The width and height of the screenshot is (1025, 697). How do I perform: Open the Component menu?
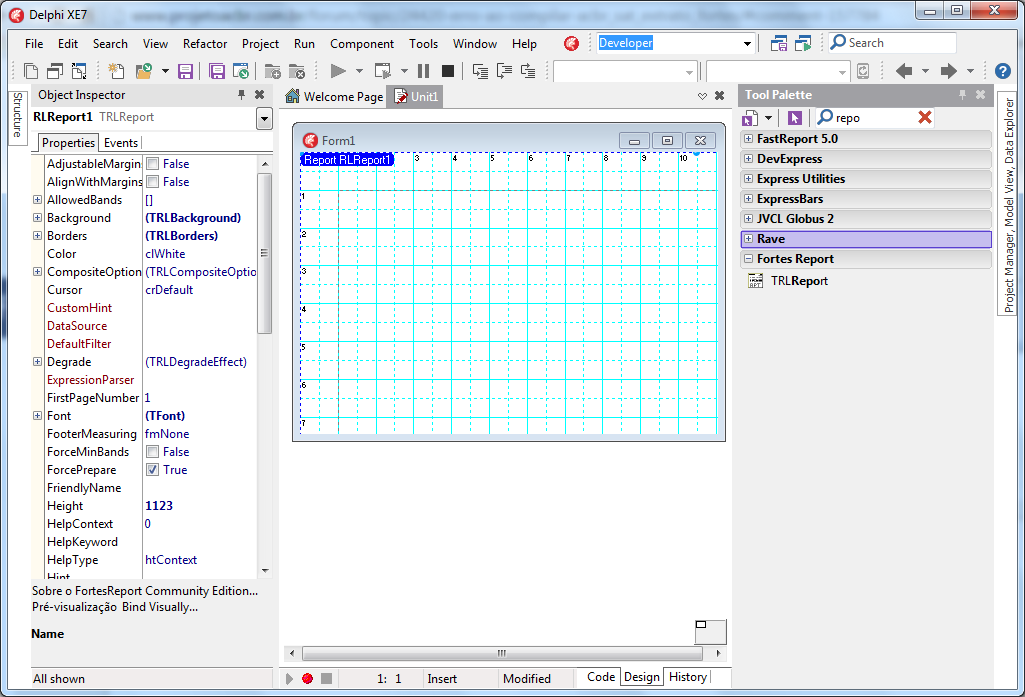click(361, 44)
